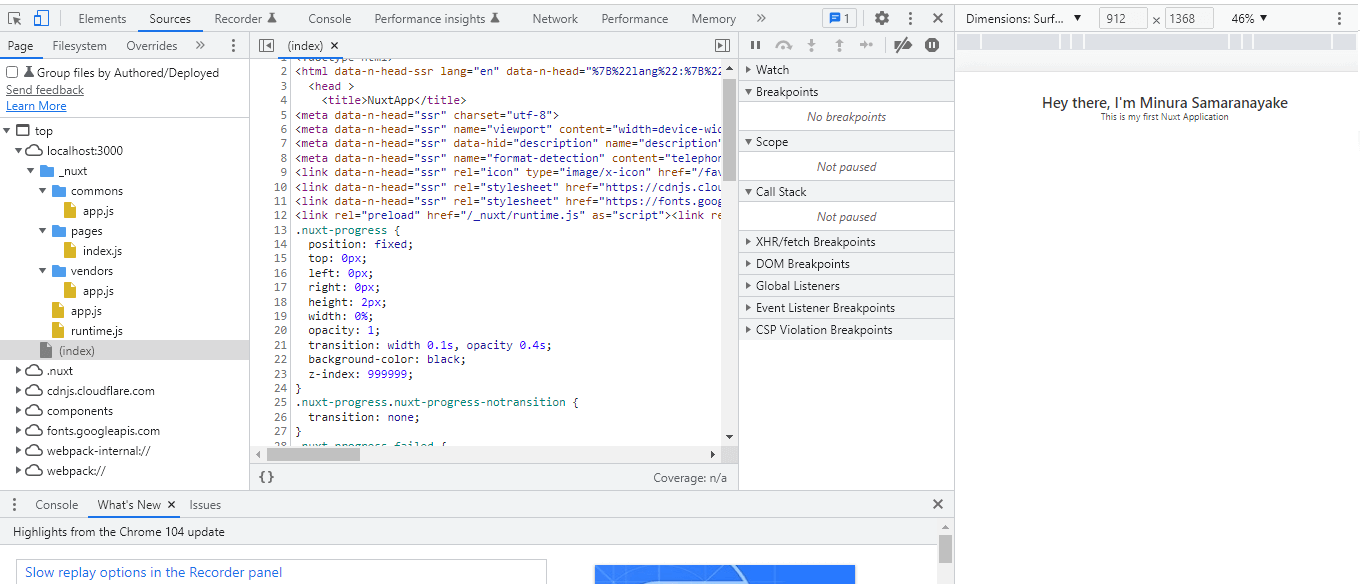Click the inspect element picker icon
Screen dimensions: 1360x584
click(x=15, y=18)
